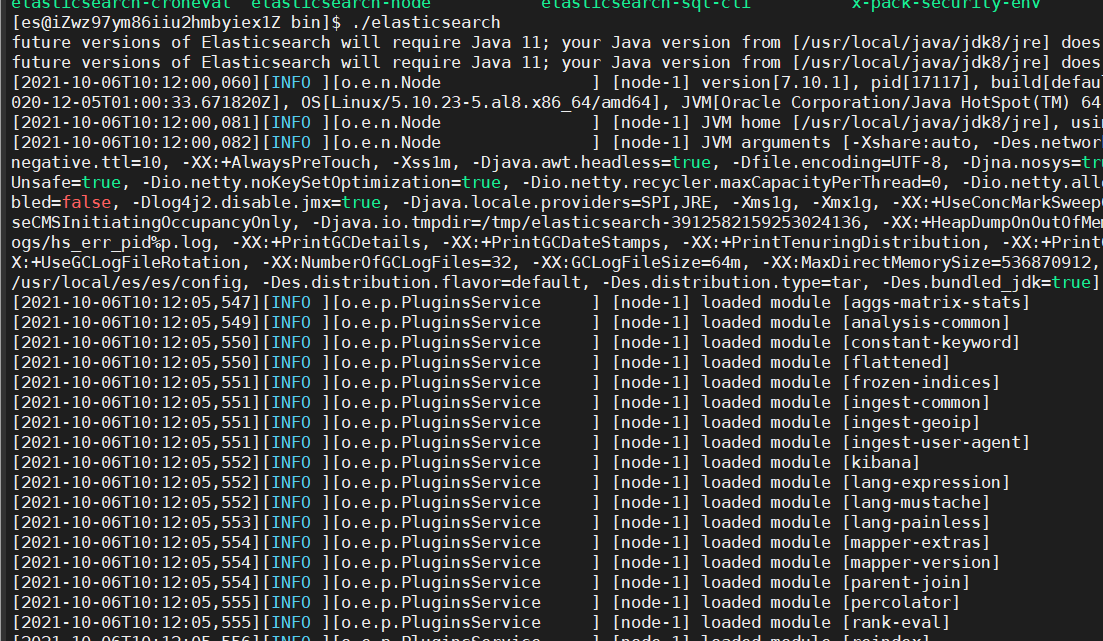Click -Des.distribution.type=tar argument

point(731,283)
